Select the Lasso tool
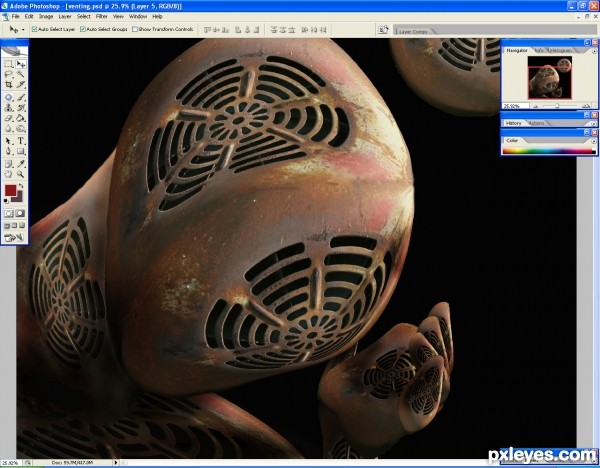 pyautogui.click(x=8, y=74)
